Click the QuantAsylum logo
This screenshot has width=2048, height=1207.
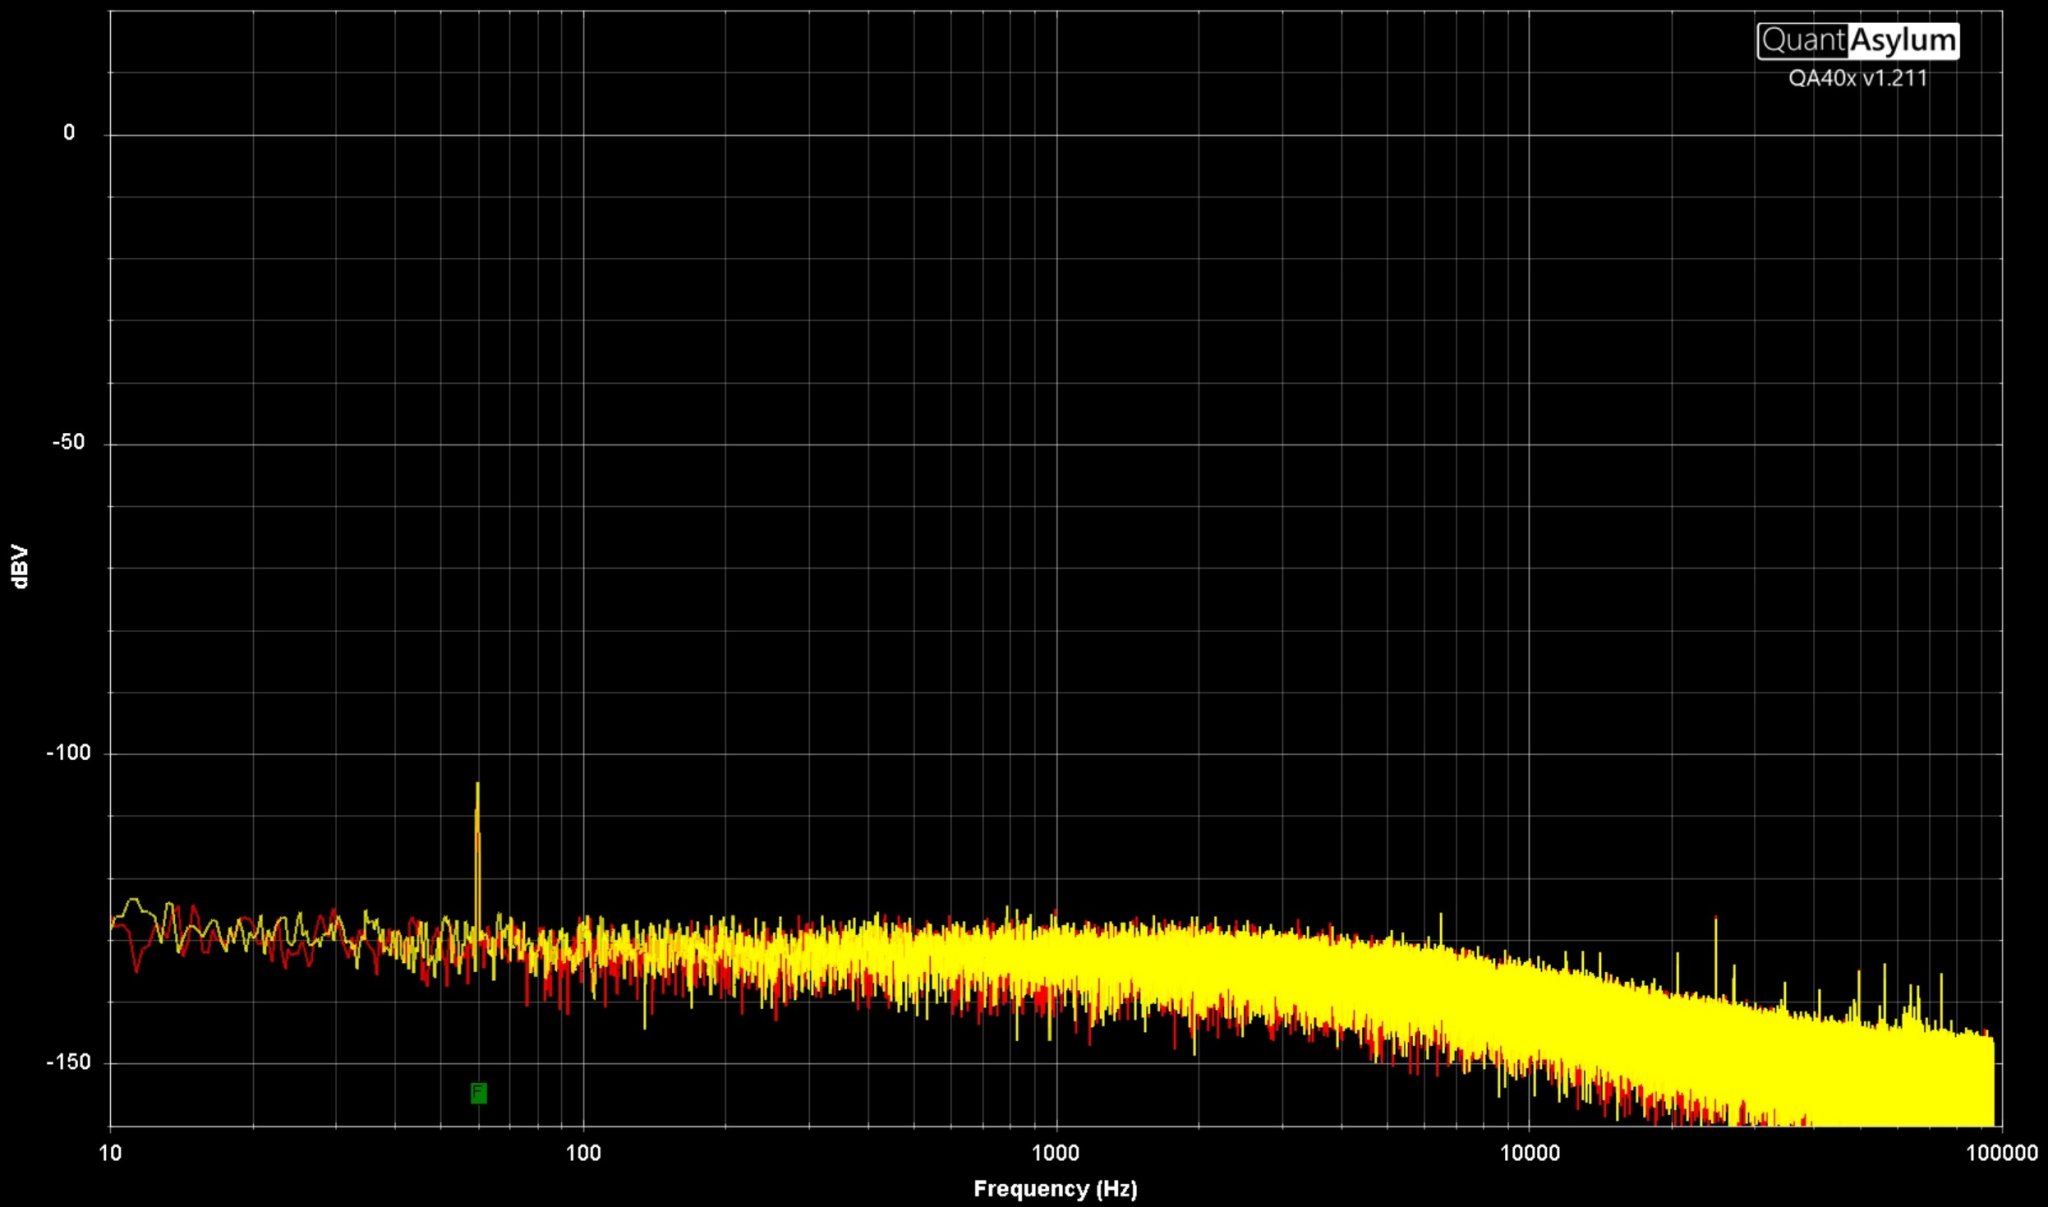tap(1858, 41)
